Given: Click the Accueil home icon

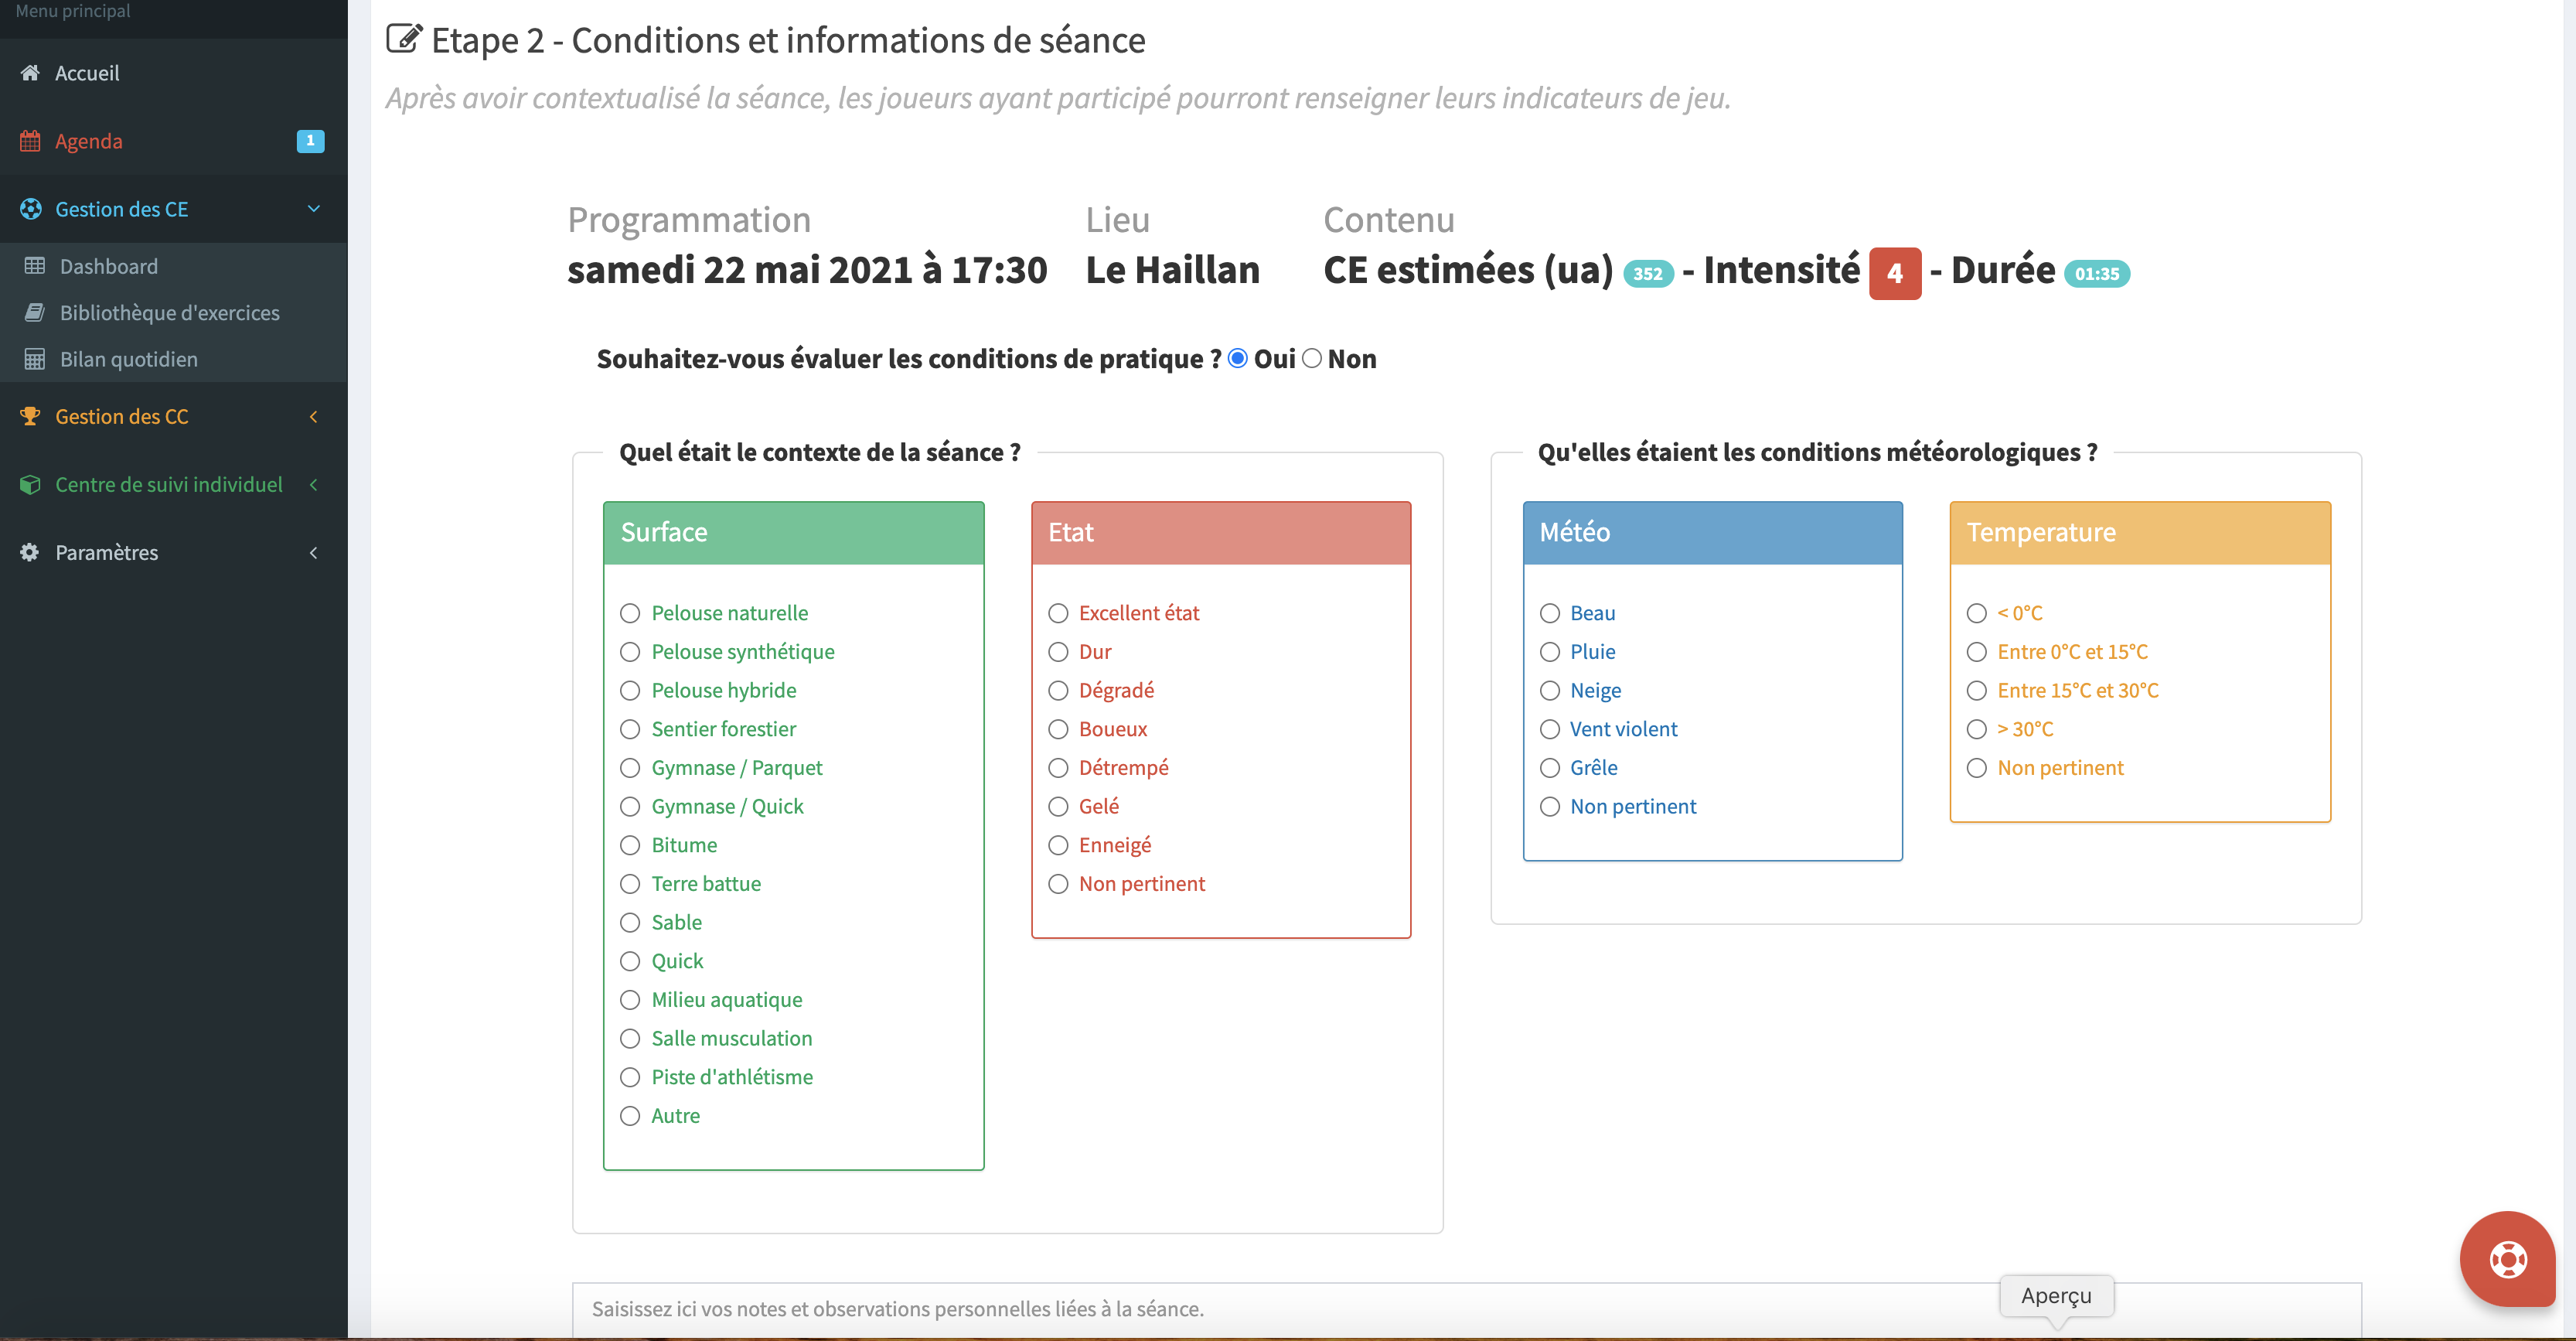Looking at the screenshot, I should coord(30,73).
